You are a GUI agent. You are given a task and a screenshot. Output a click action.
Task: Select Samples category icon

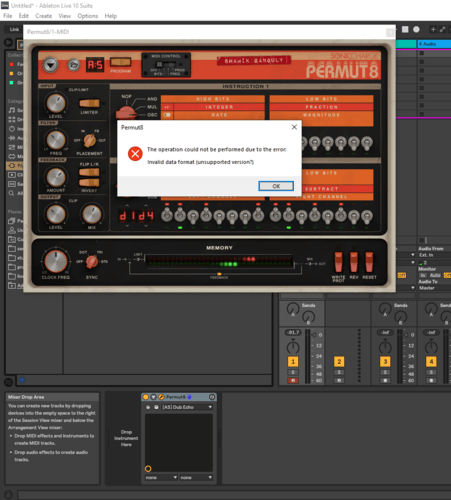(x=12, y=184)
